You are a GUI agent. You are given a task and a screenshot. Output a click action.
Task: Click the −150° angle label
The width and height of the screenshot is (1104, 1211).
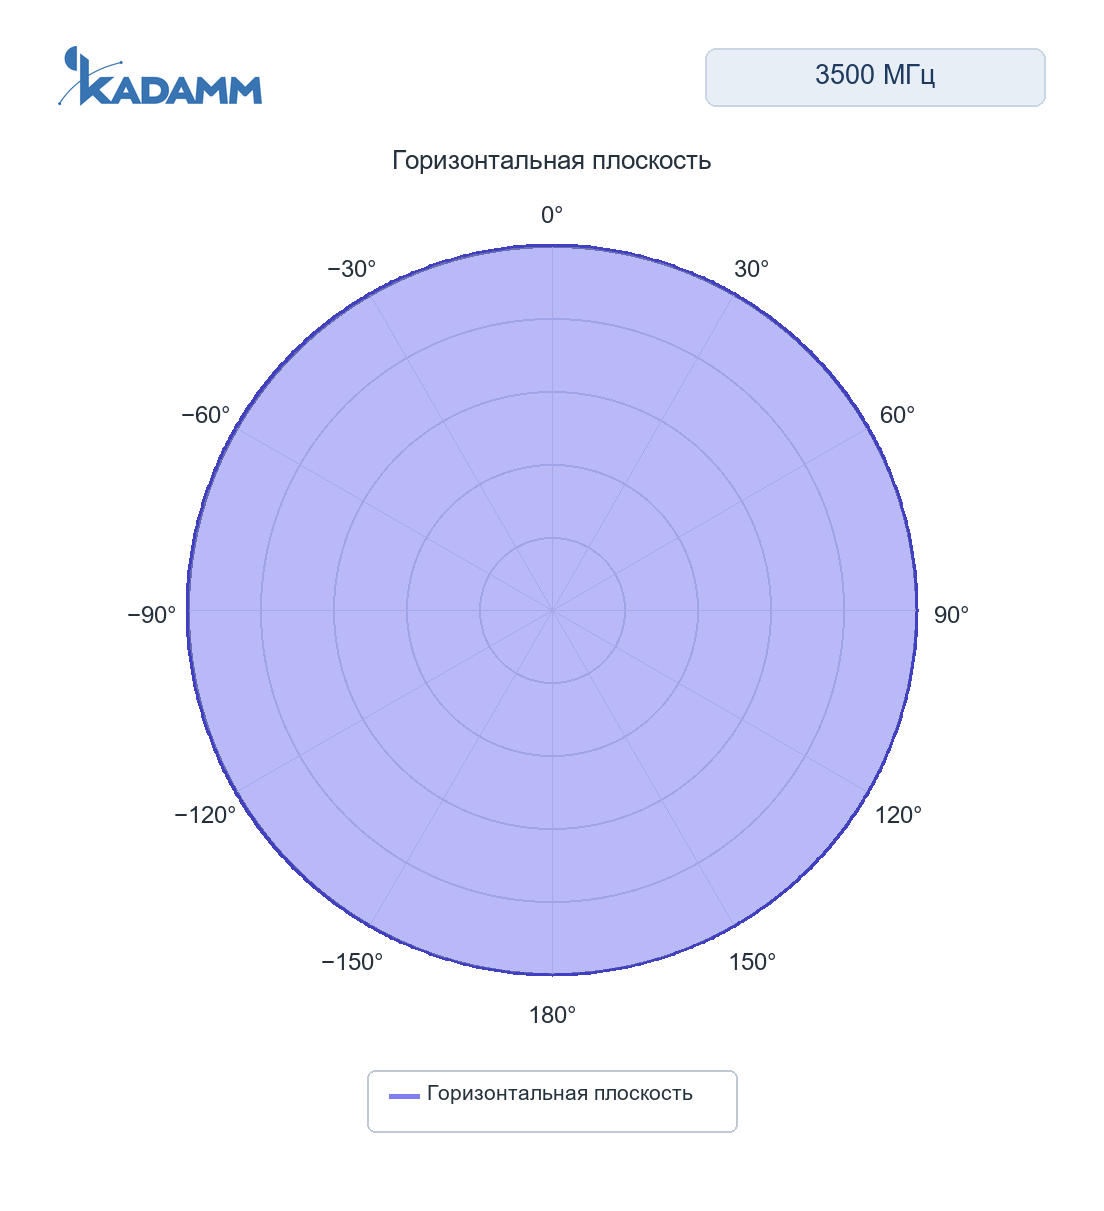click(x=352, y=962)
